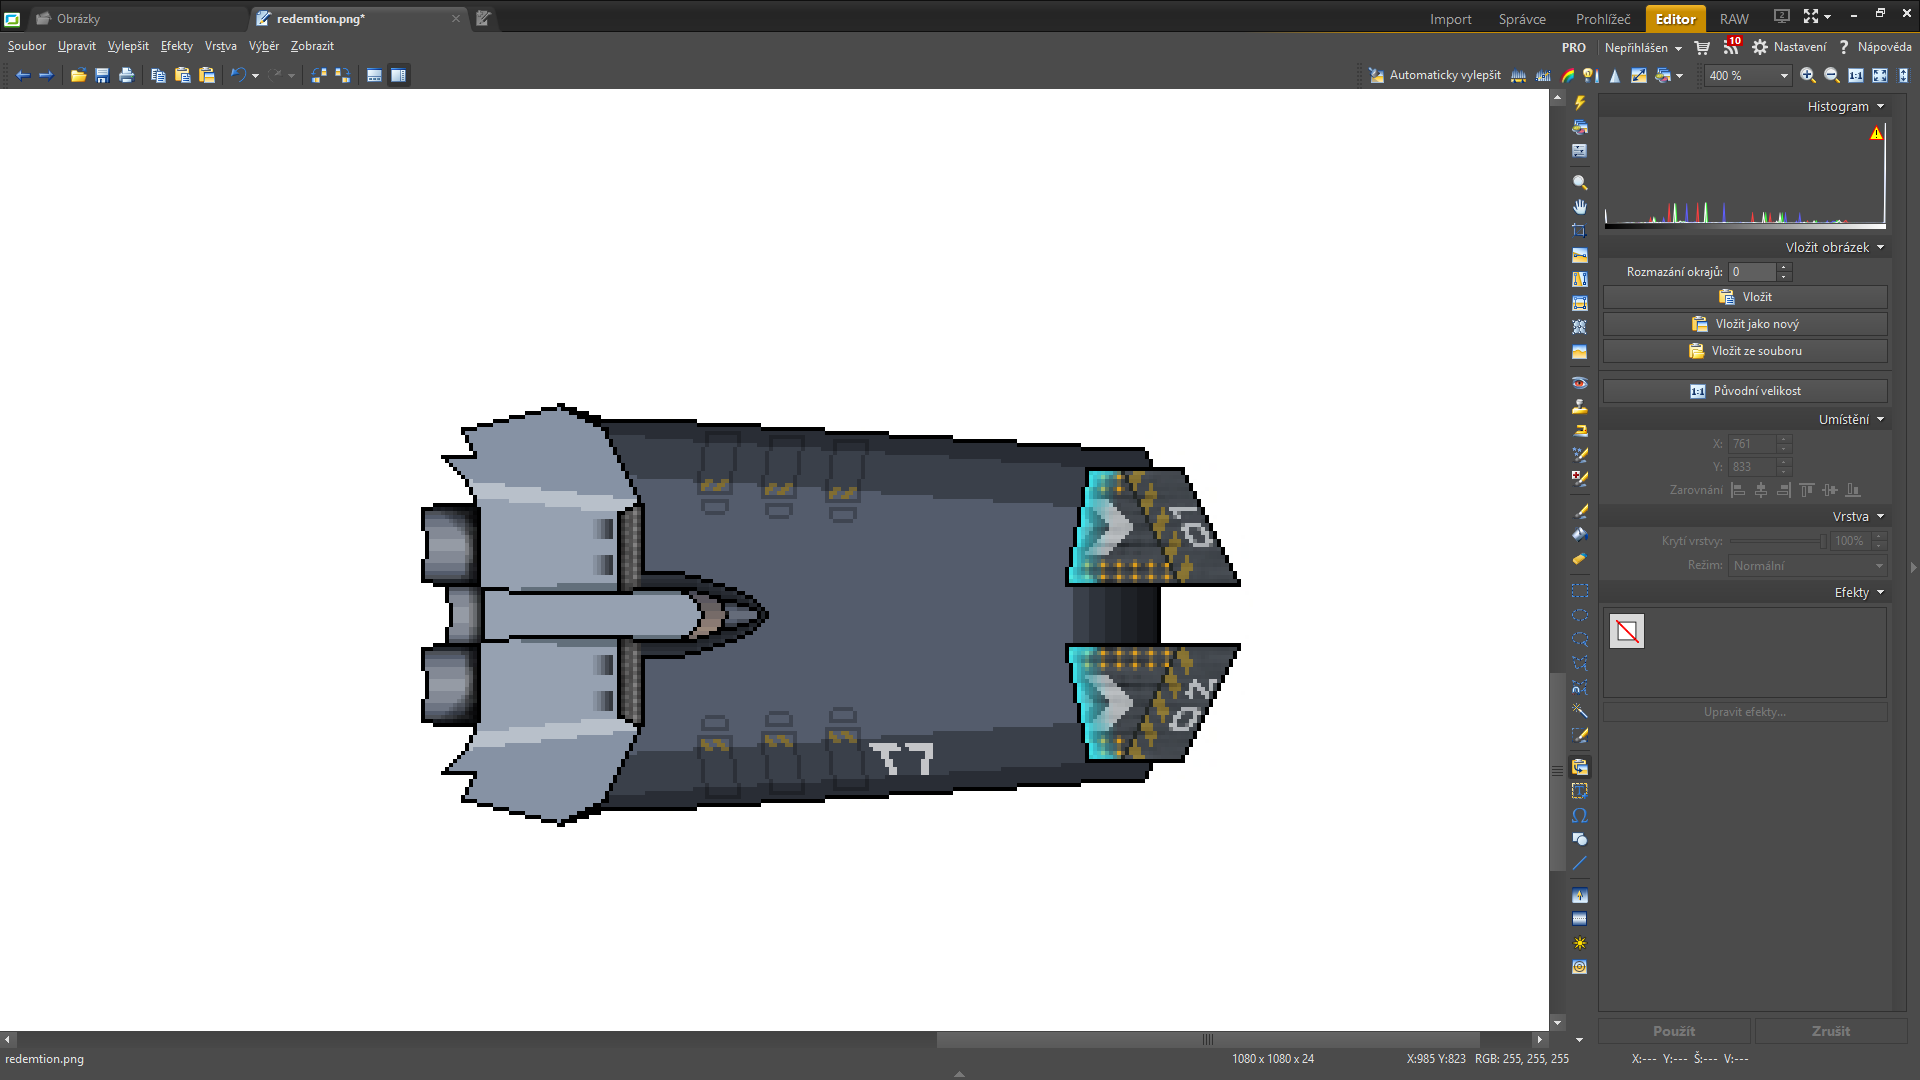This screenshot has height=1080, width=1920.
Task: Switch to the Správce module
Action: (1522, 19)
